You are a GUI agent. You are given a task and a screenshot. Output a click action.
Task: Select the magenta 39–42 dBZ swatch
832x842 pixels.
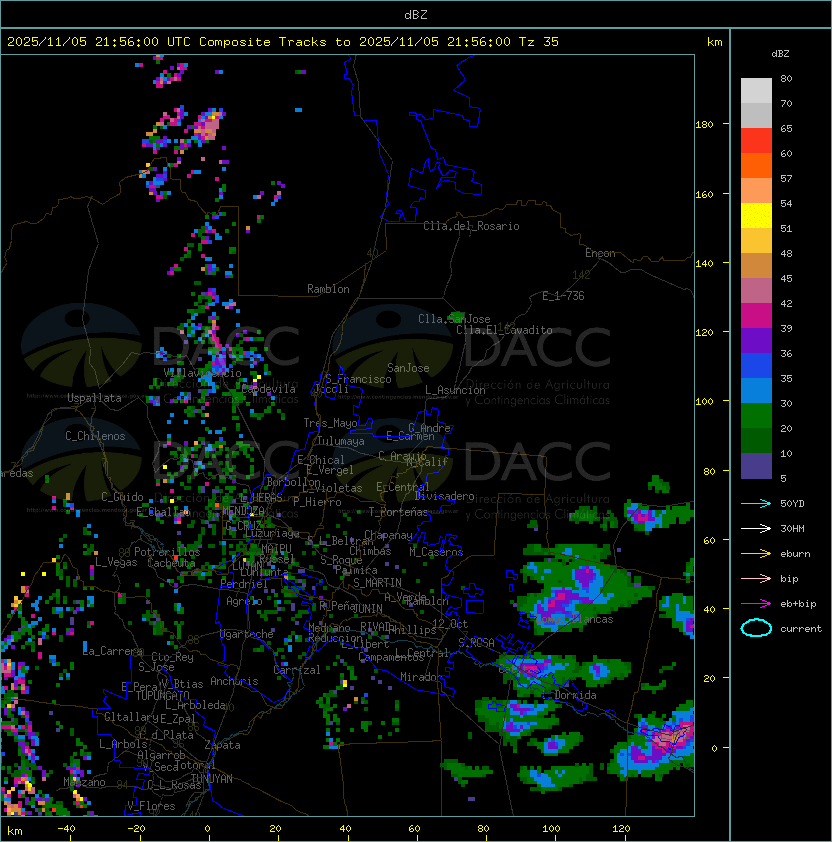756,316
